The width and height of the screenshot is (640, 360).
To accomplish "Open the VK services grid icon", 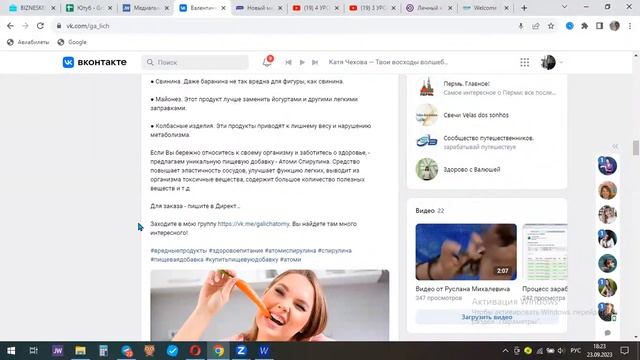I will pyautogui.click(x=524, y=62).
